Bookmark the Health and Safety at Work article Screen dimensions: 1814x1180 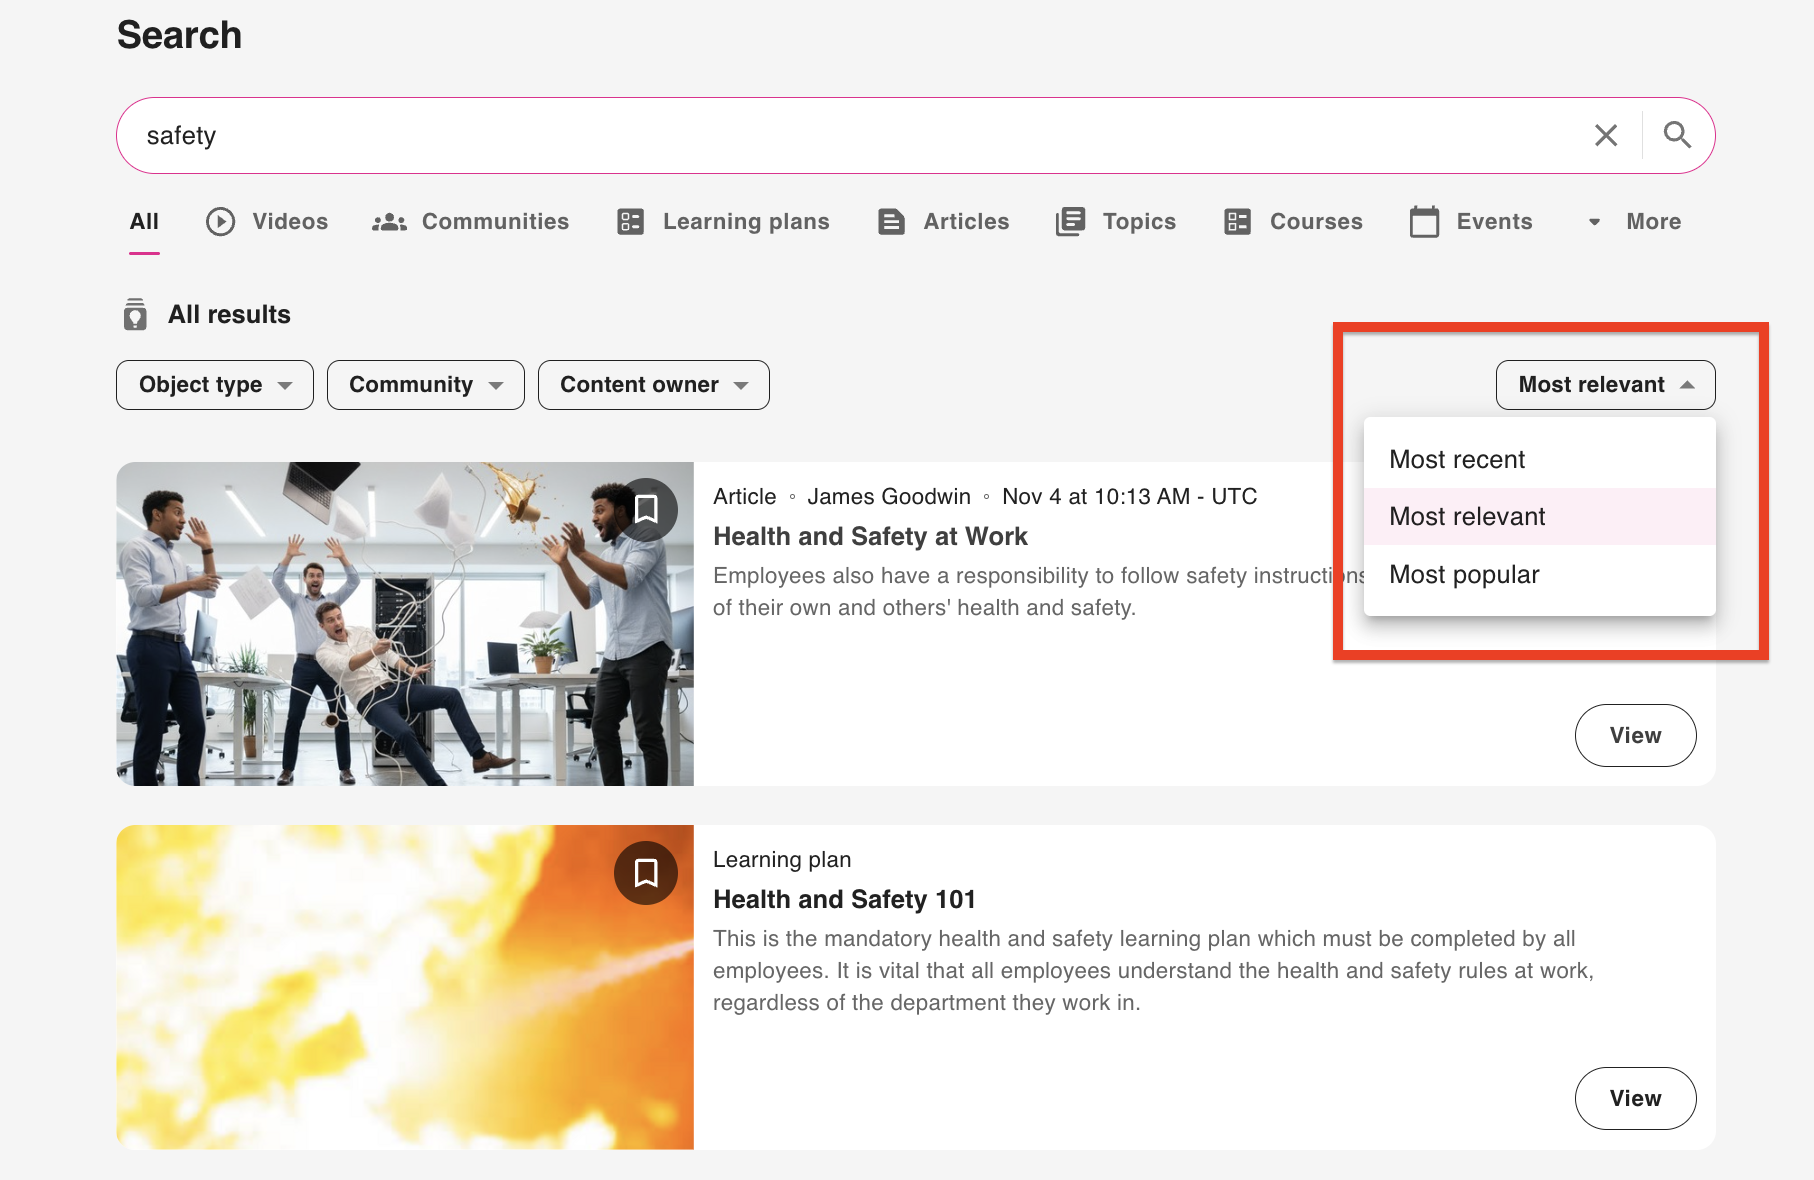pos(646,510)
